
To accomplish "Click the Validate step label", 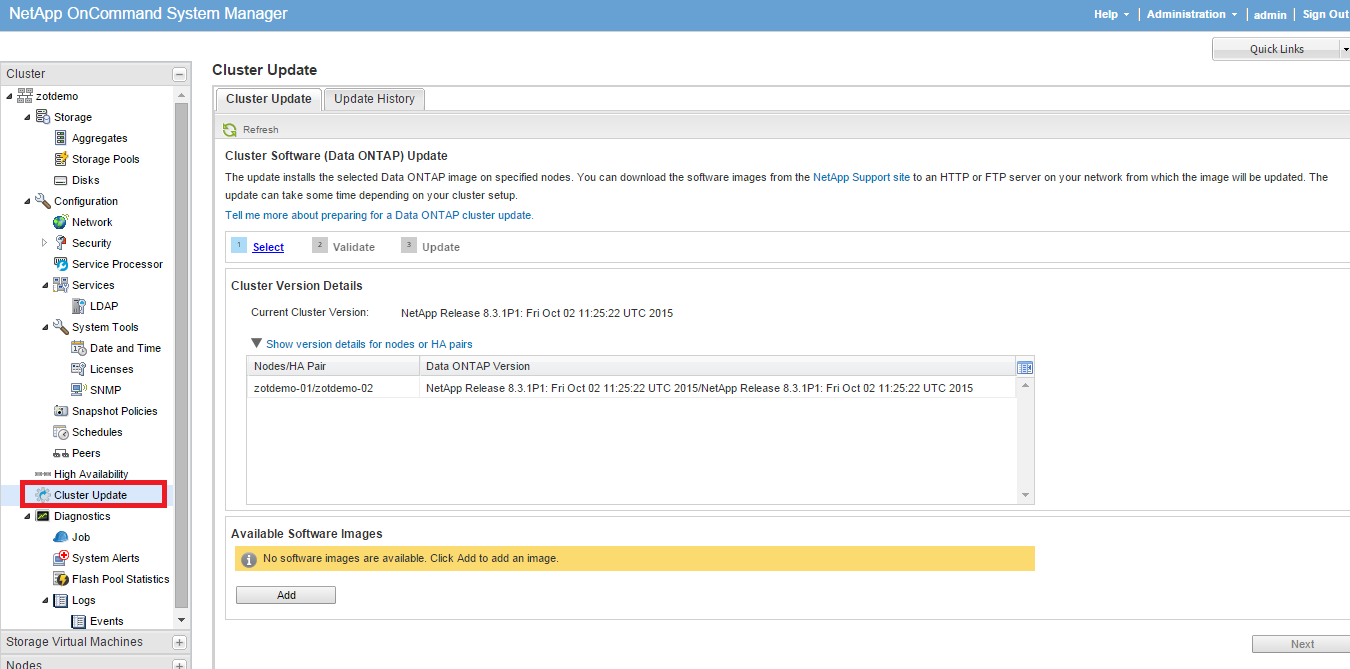I will pyautogui.click(x=354, y=247).
